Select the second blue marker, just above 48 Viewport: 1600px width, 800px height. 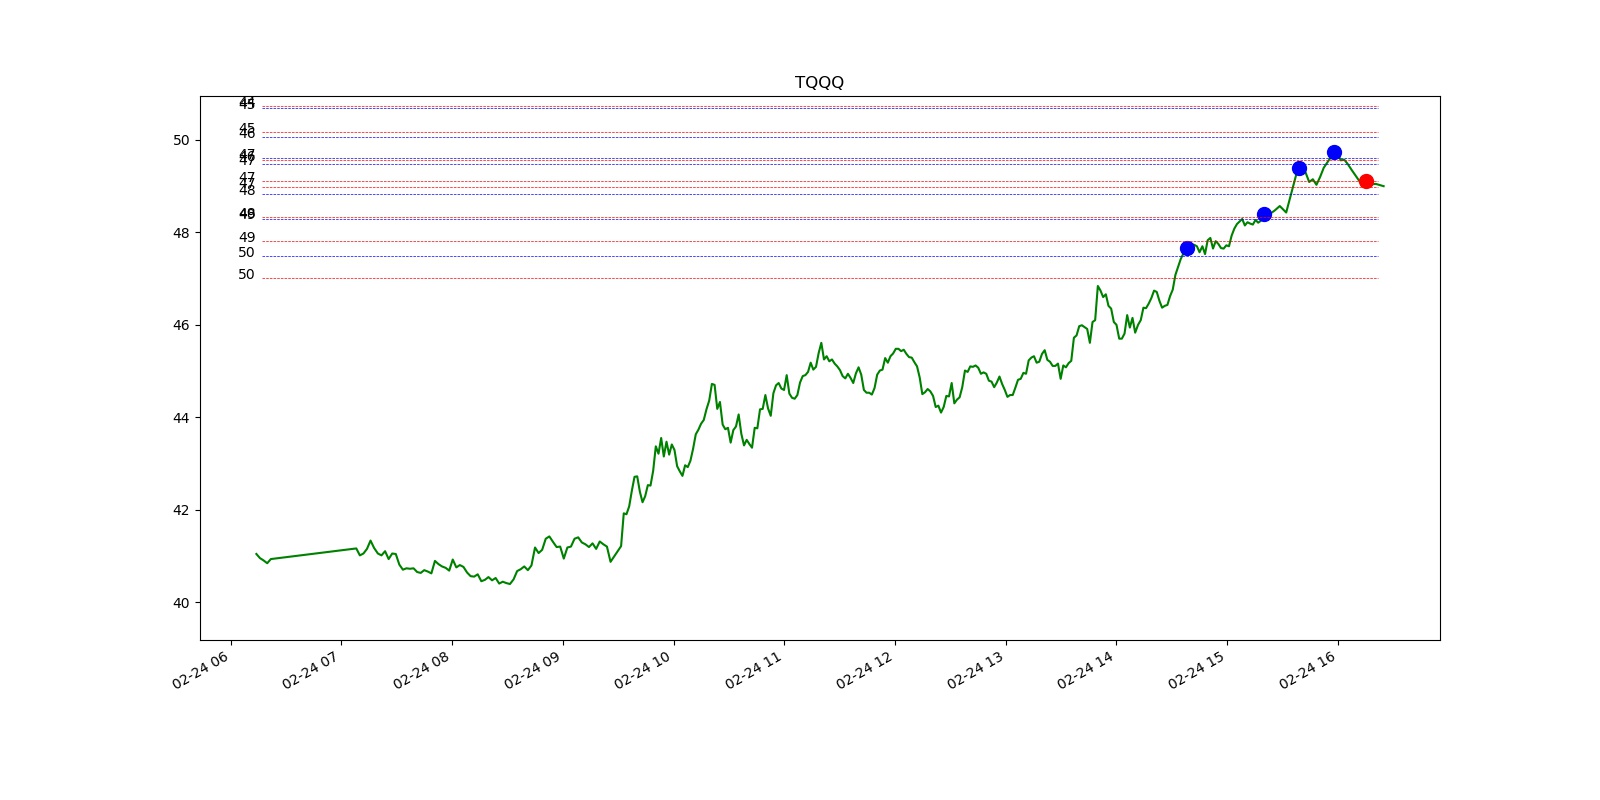[1264, 214]
